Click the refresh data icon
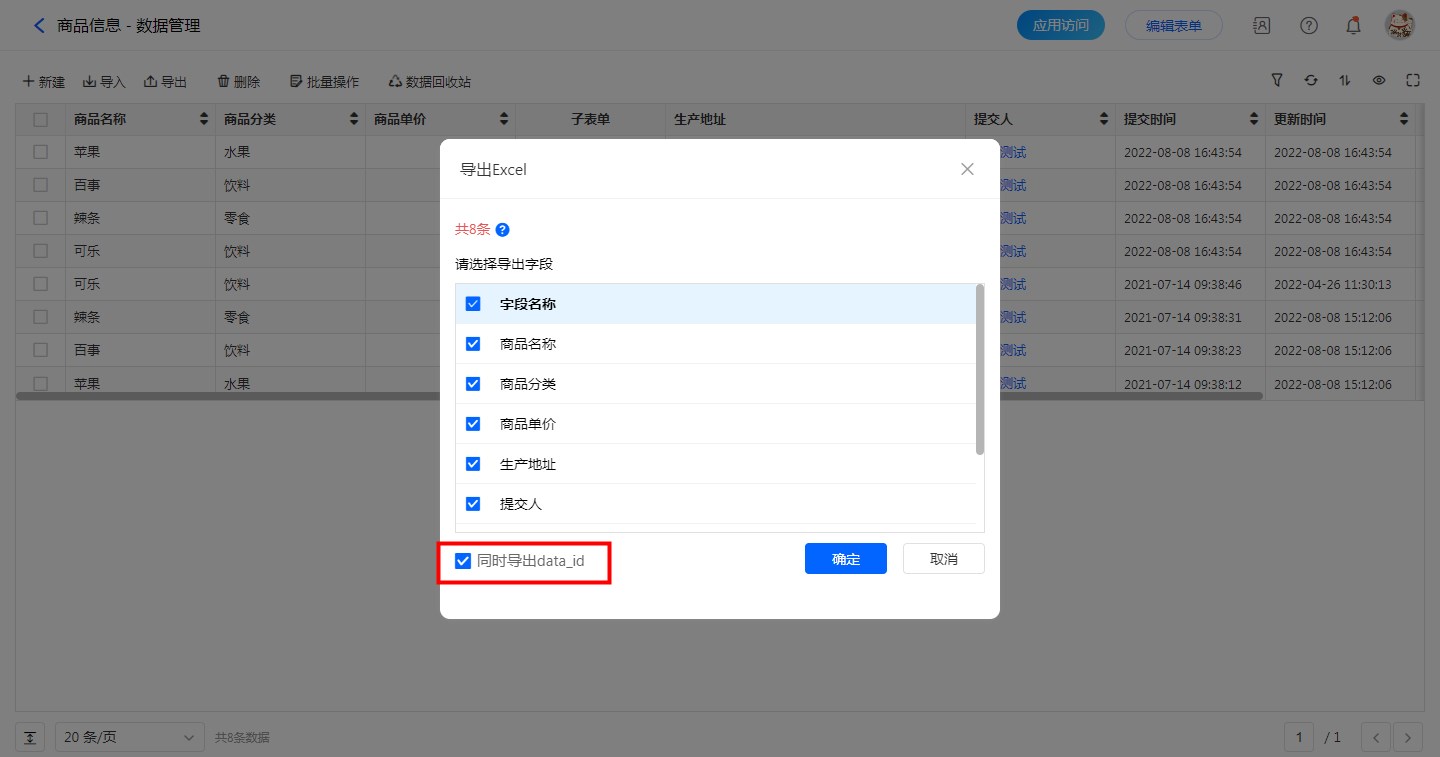The image size is (1440, 757). [x=1311, y=81]
